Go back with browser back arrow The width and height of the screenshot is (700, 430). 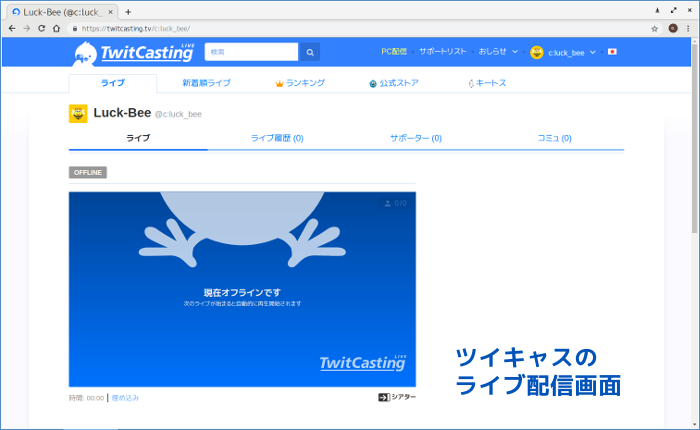(12, 29)
